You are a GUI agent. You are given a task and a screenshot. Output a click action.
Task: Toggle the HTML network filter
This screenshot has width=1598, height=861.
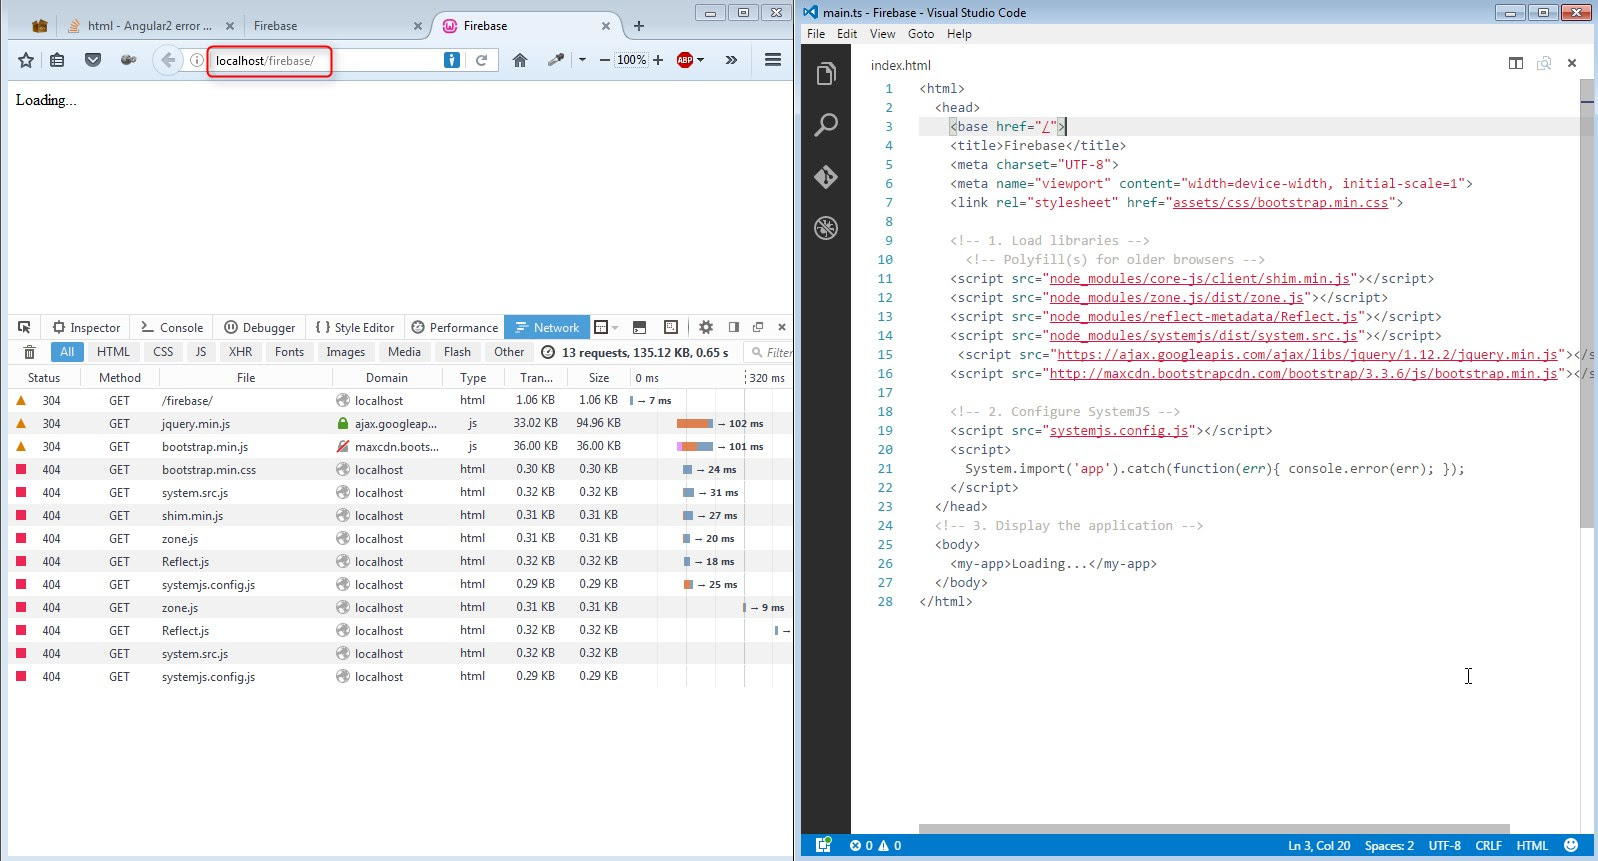point(113,352)
